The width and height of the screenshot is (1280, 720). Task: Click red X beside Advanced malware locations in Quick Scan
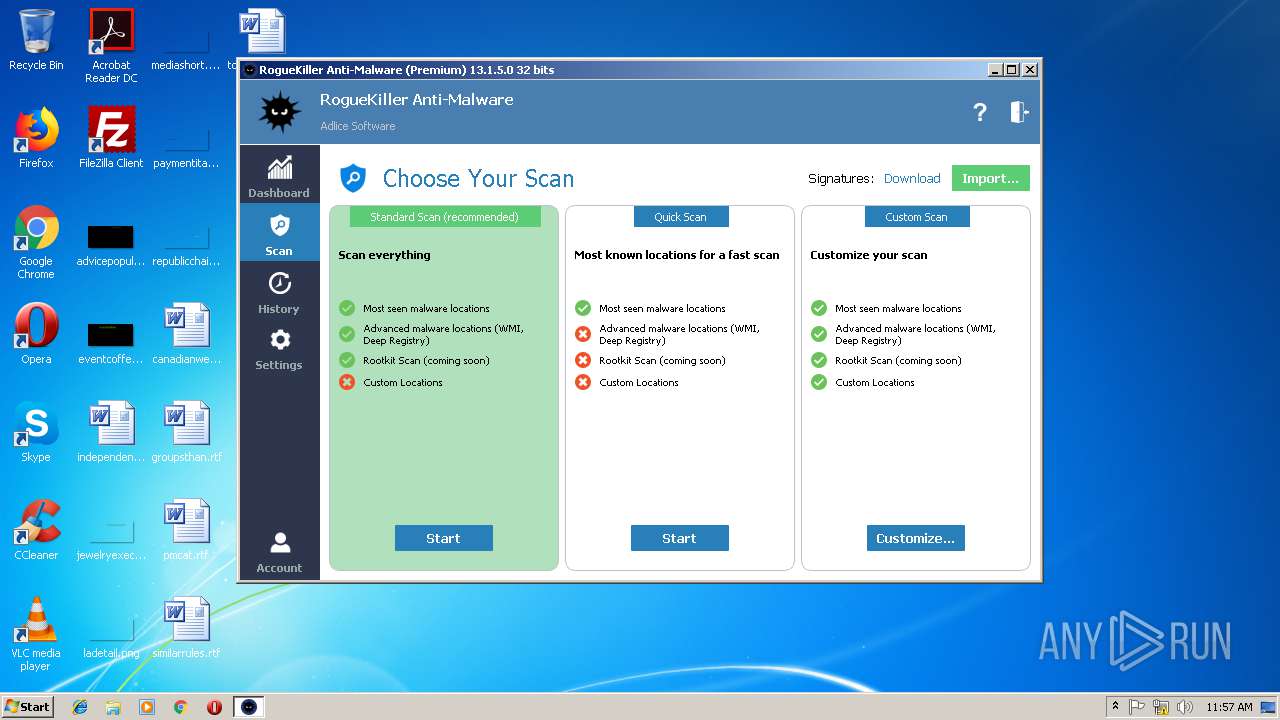click(583, 334)
